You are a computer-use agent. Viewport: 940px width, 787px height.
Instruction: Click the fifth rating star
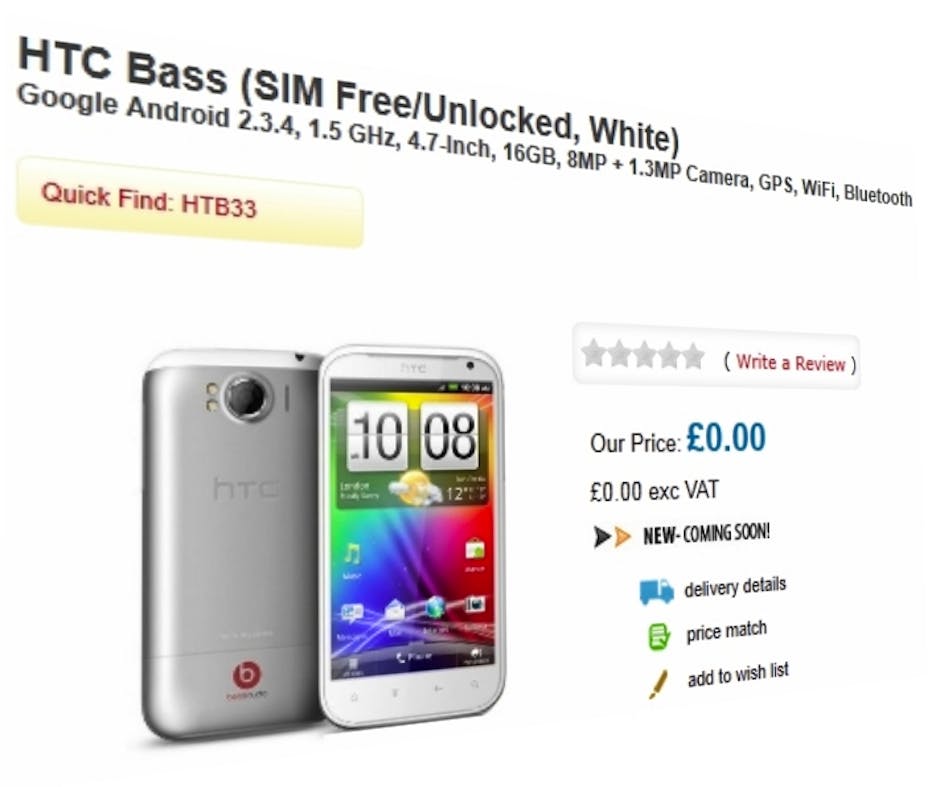[x=693, y=356]
